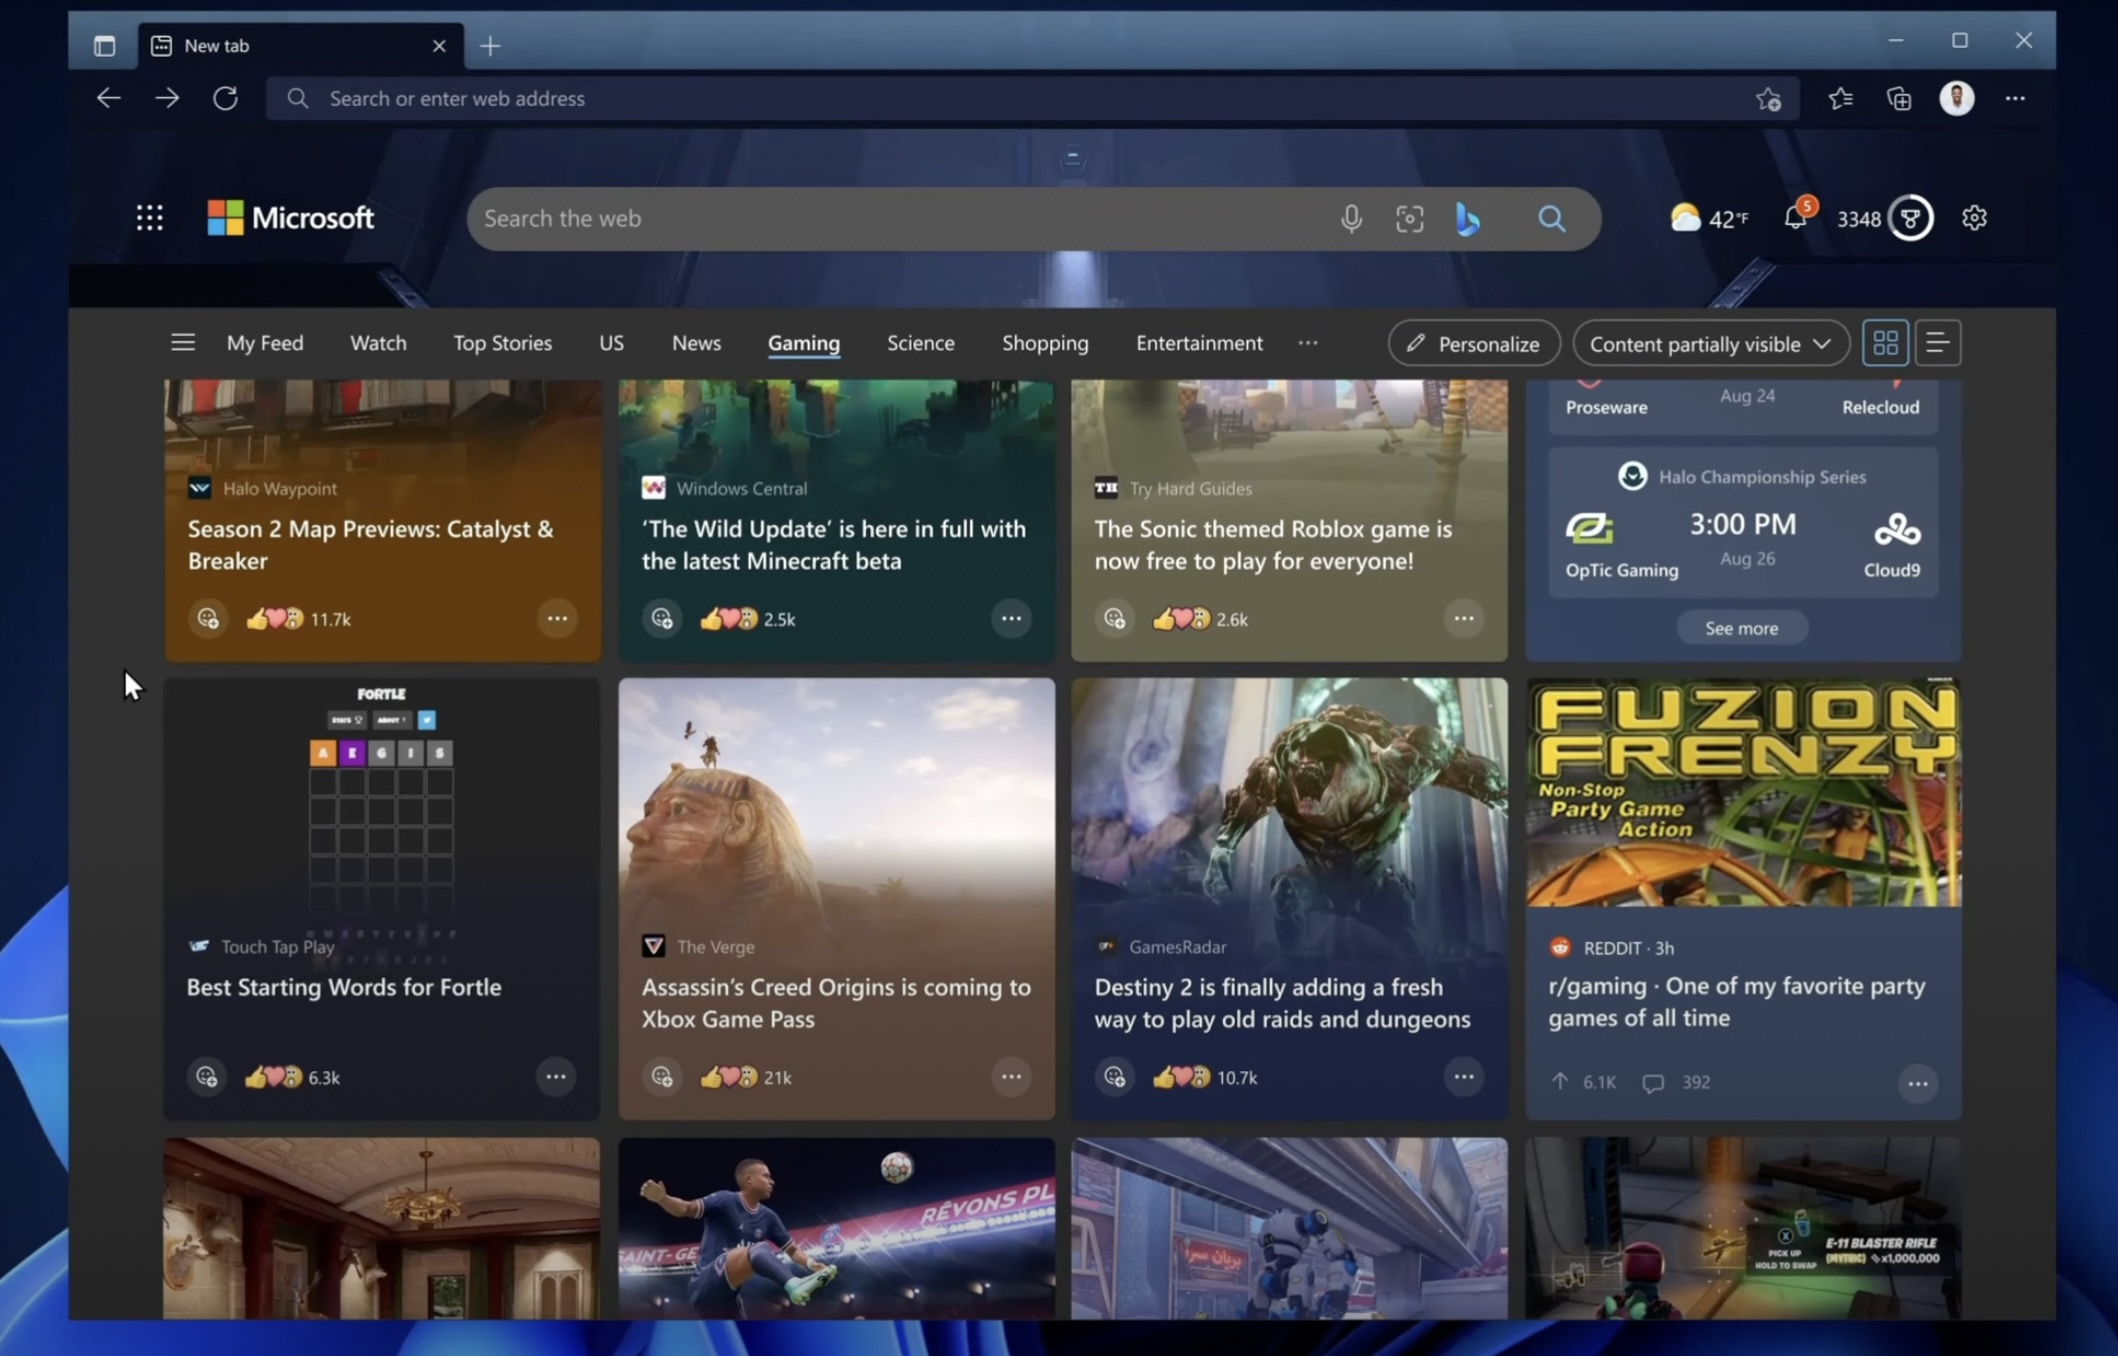The image size is (2118, 1356).
Task: Reload the page with the refresh icon
Action: [225, 98]
